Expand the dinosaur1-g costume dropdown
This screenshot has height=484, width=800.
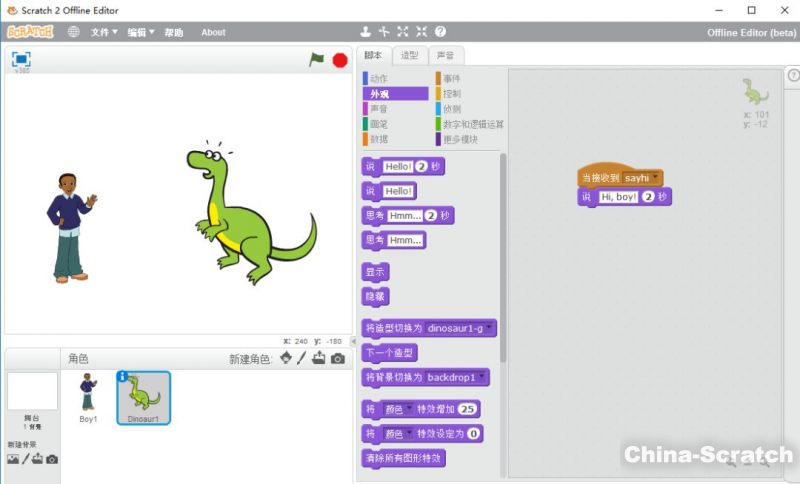point(490,328)
